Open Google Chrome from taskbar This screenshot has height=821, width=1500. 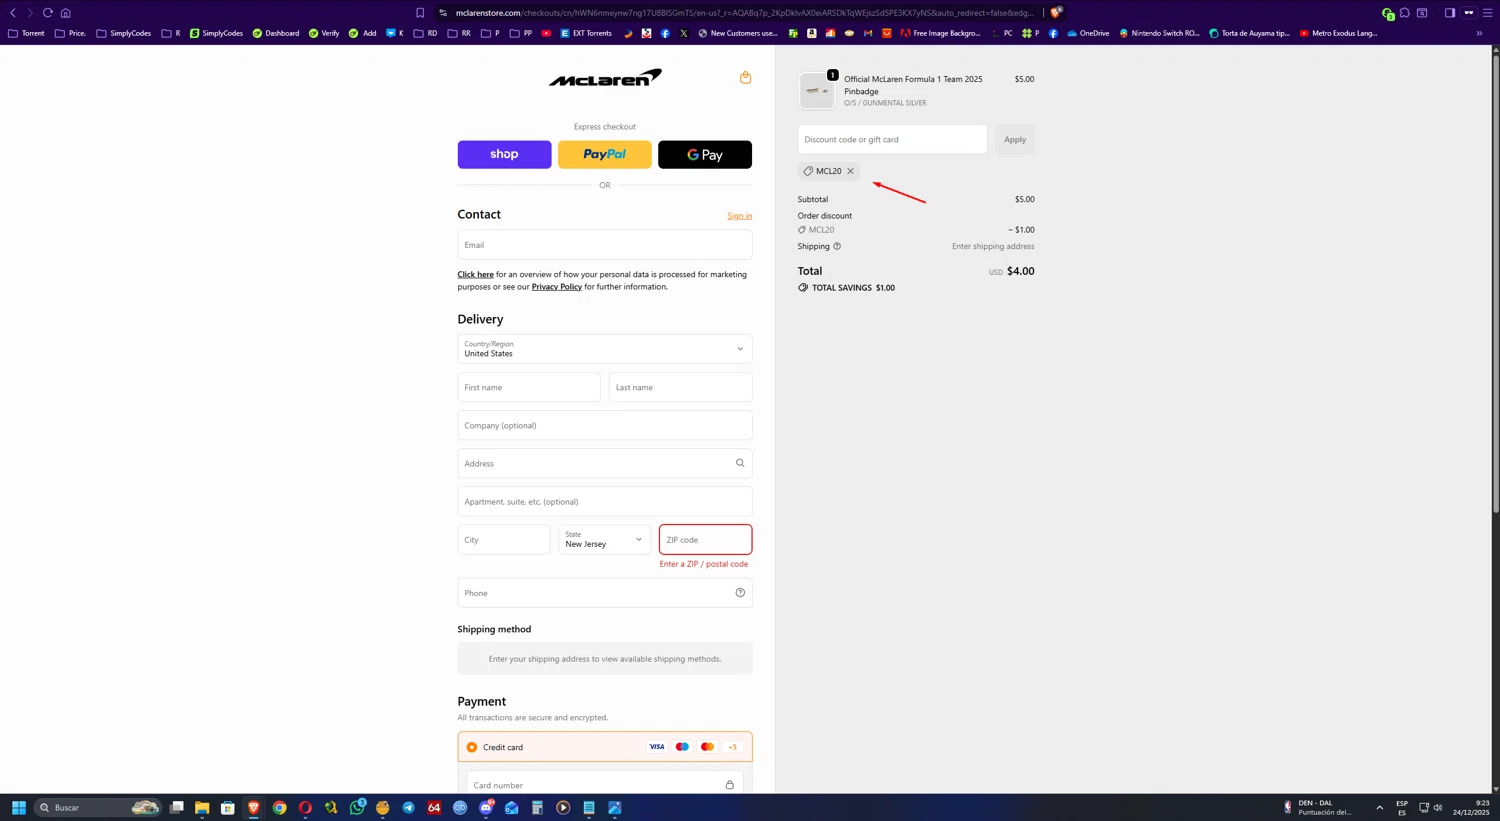pyautogui.click(x=280, y=808)
